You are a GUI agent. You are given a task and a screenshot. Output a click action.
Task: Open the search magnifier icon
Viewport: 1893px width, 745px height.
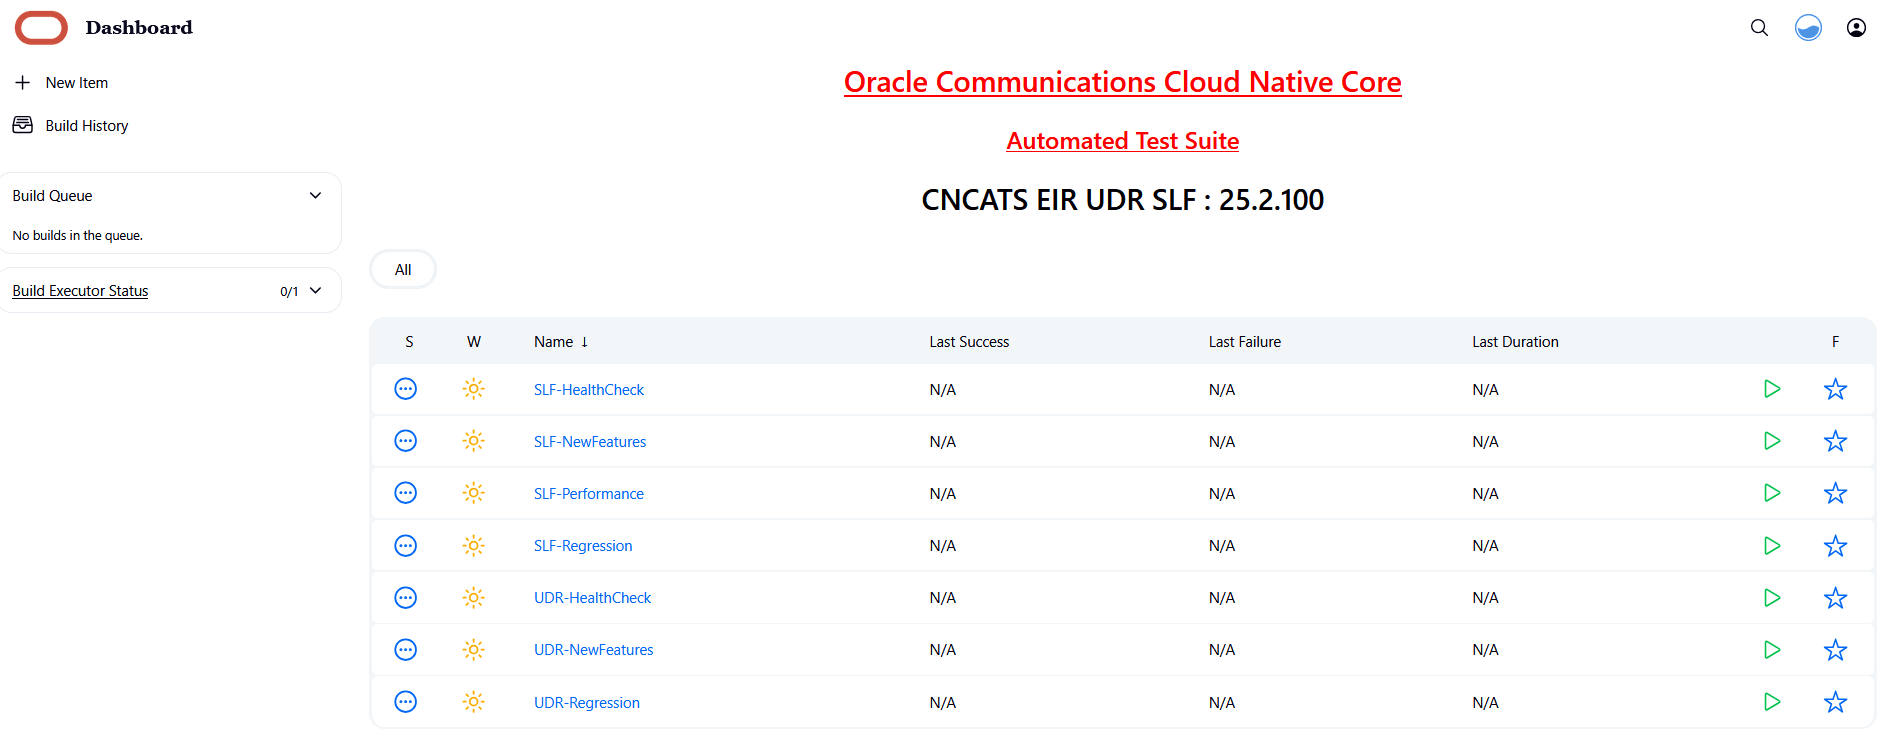[x=1759, y=28]
